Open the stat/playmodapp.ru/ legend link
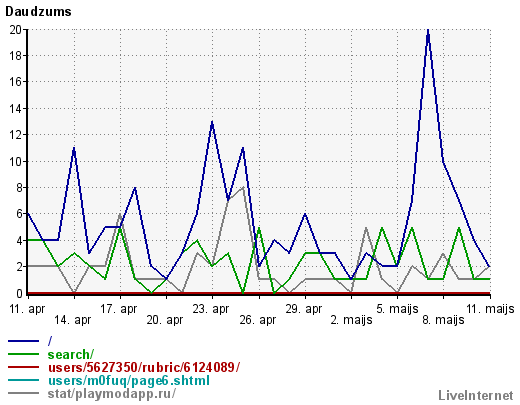 112,394
